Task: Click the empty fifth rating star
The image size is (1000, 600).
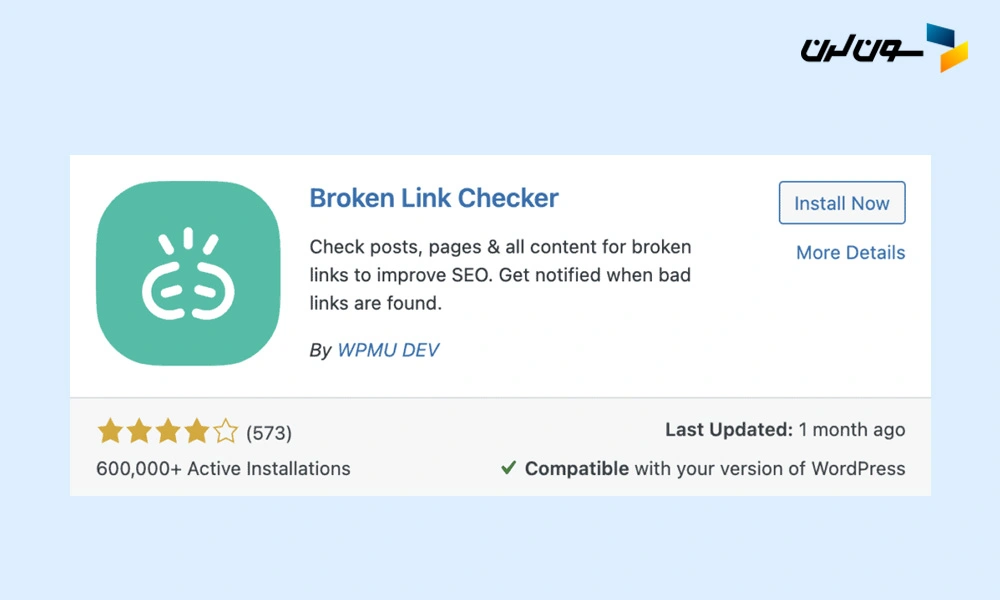Action: (226, 432)
